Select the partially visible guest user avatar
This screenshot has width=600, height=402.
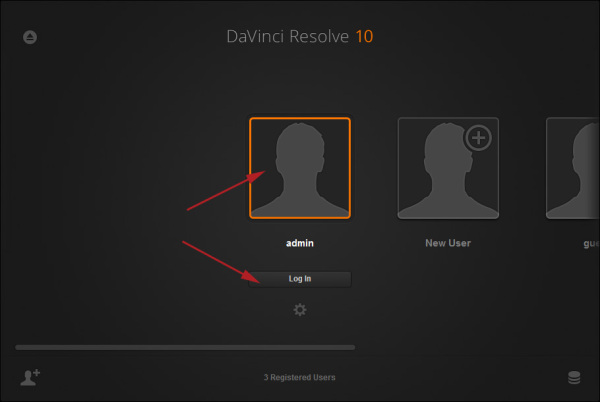572,168
